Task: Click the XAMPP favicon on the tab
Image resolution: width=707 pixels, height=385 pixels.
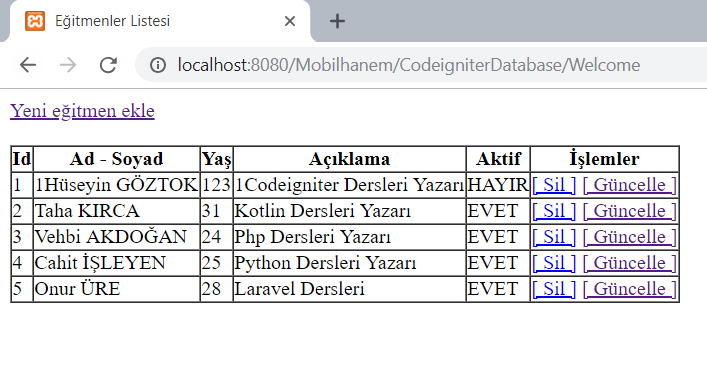Action: pos(35,21)
